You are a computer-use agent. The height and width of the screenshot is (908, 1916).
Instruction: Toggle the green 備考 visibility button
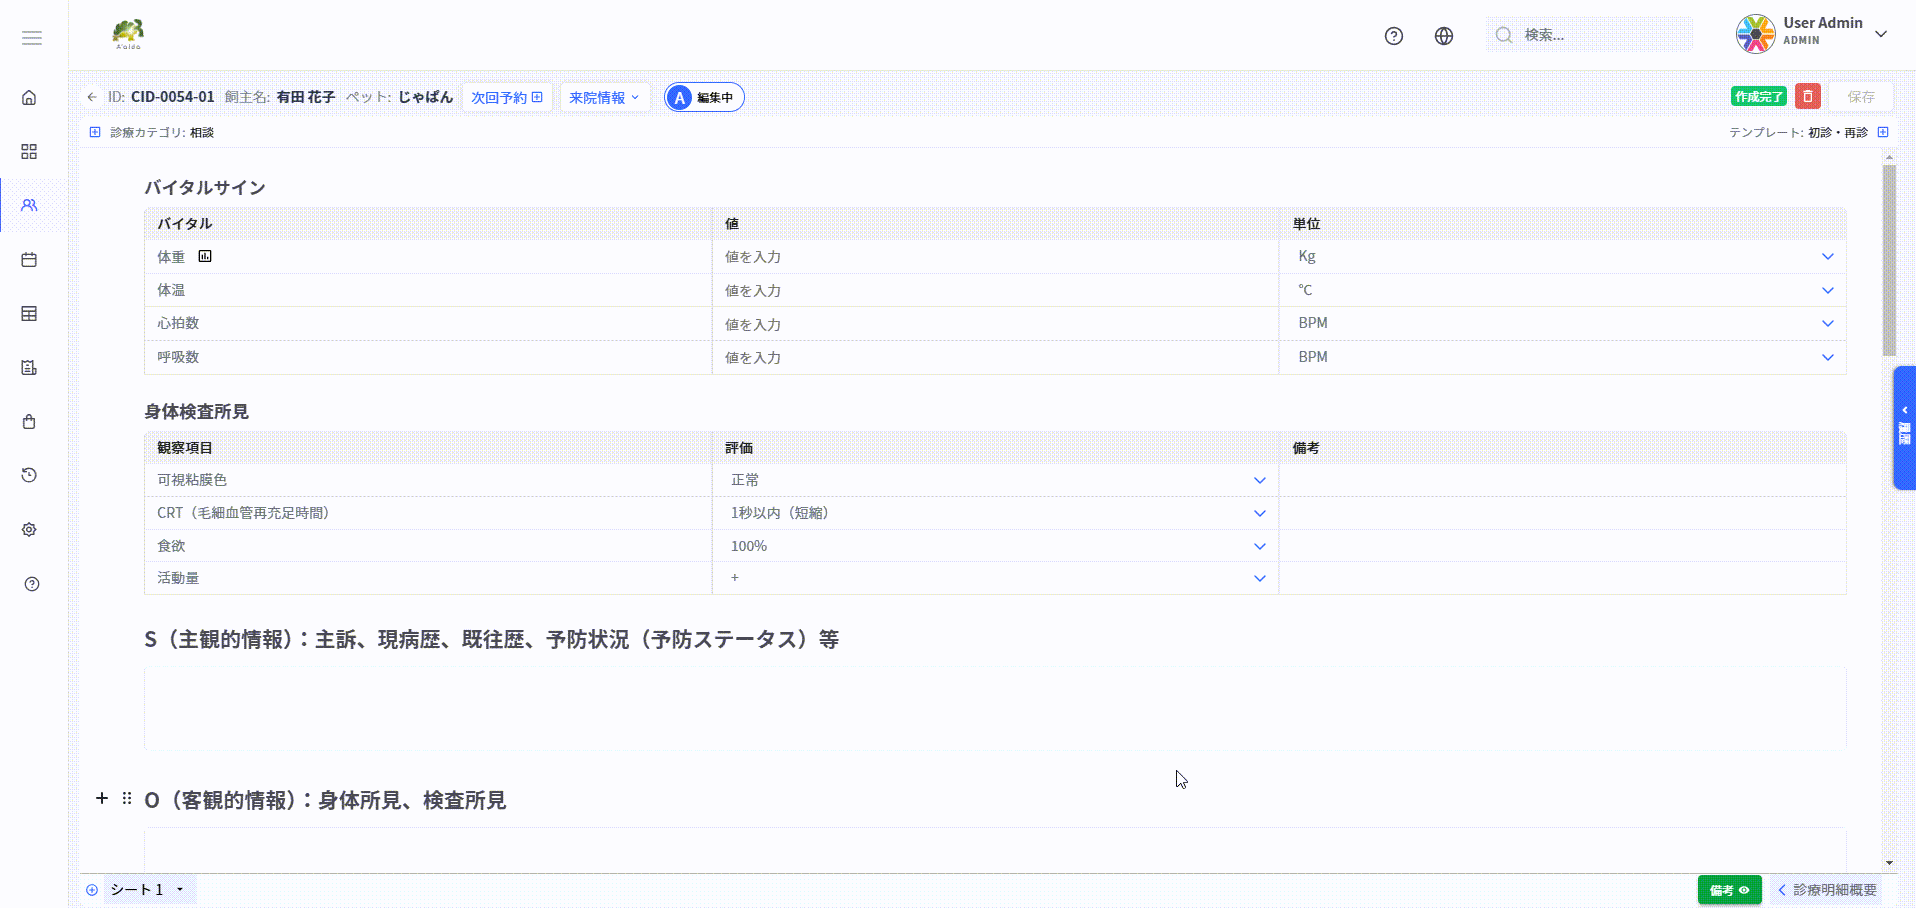pyautogui.click(x=1728, y=890)
